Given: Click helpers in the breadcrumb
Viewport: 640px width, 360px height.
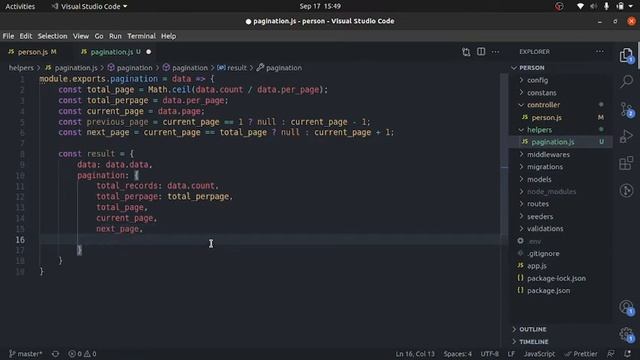Looking at the screenshot, I should pyautogui.click(x=21, y=68).
